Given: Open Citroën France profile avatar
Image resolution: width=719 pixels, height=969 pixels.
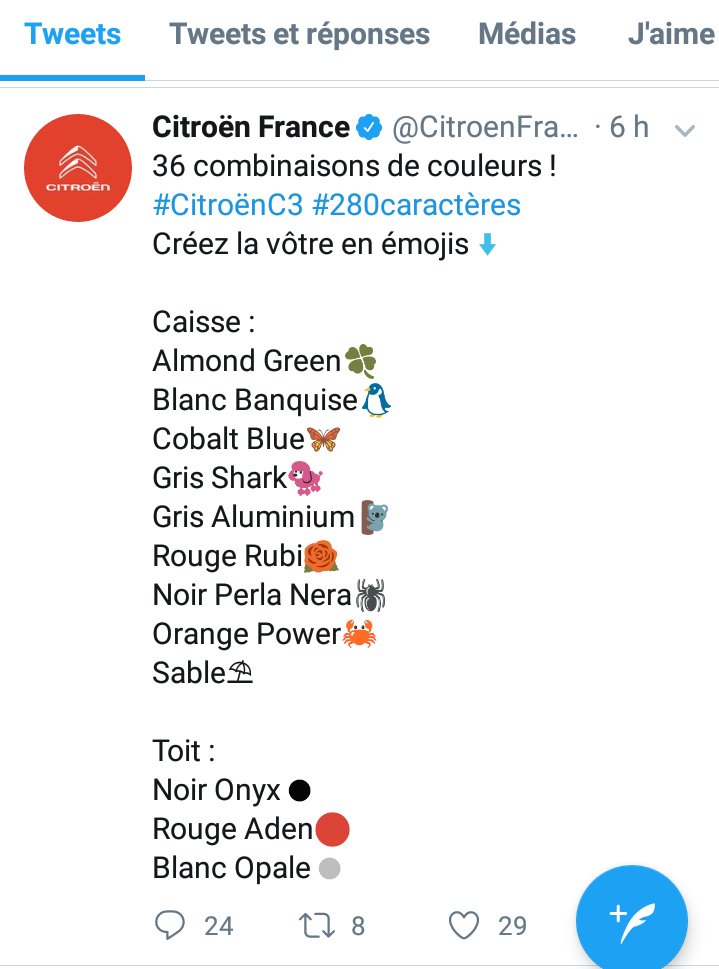Looking at the screenshot, I should (78, 167).
